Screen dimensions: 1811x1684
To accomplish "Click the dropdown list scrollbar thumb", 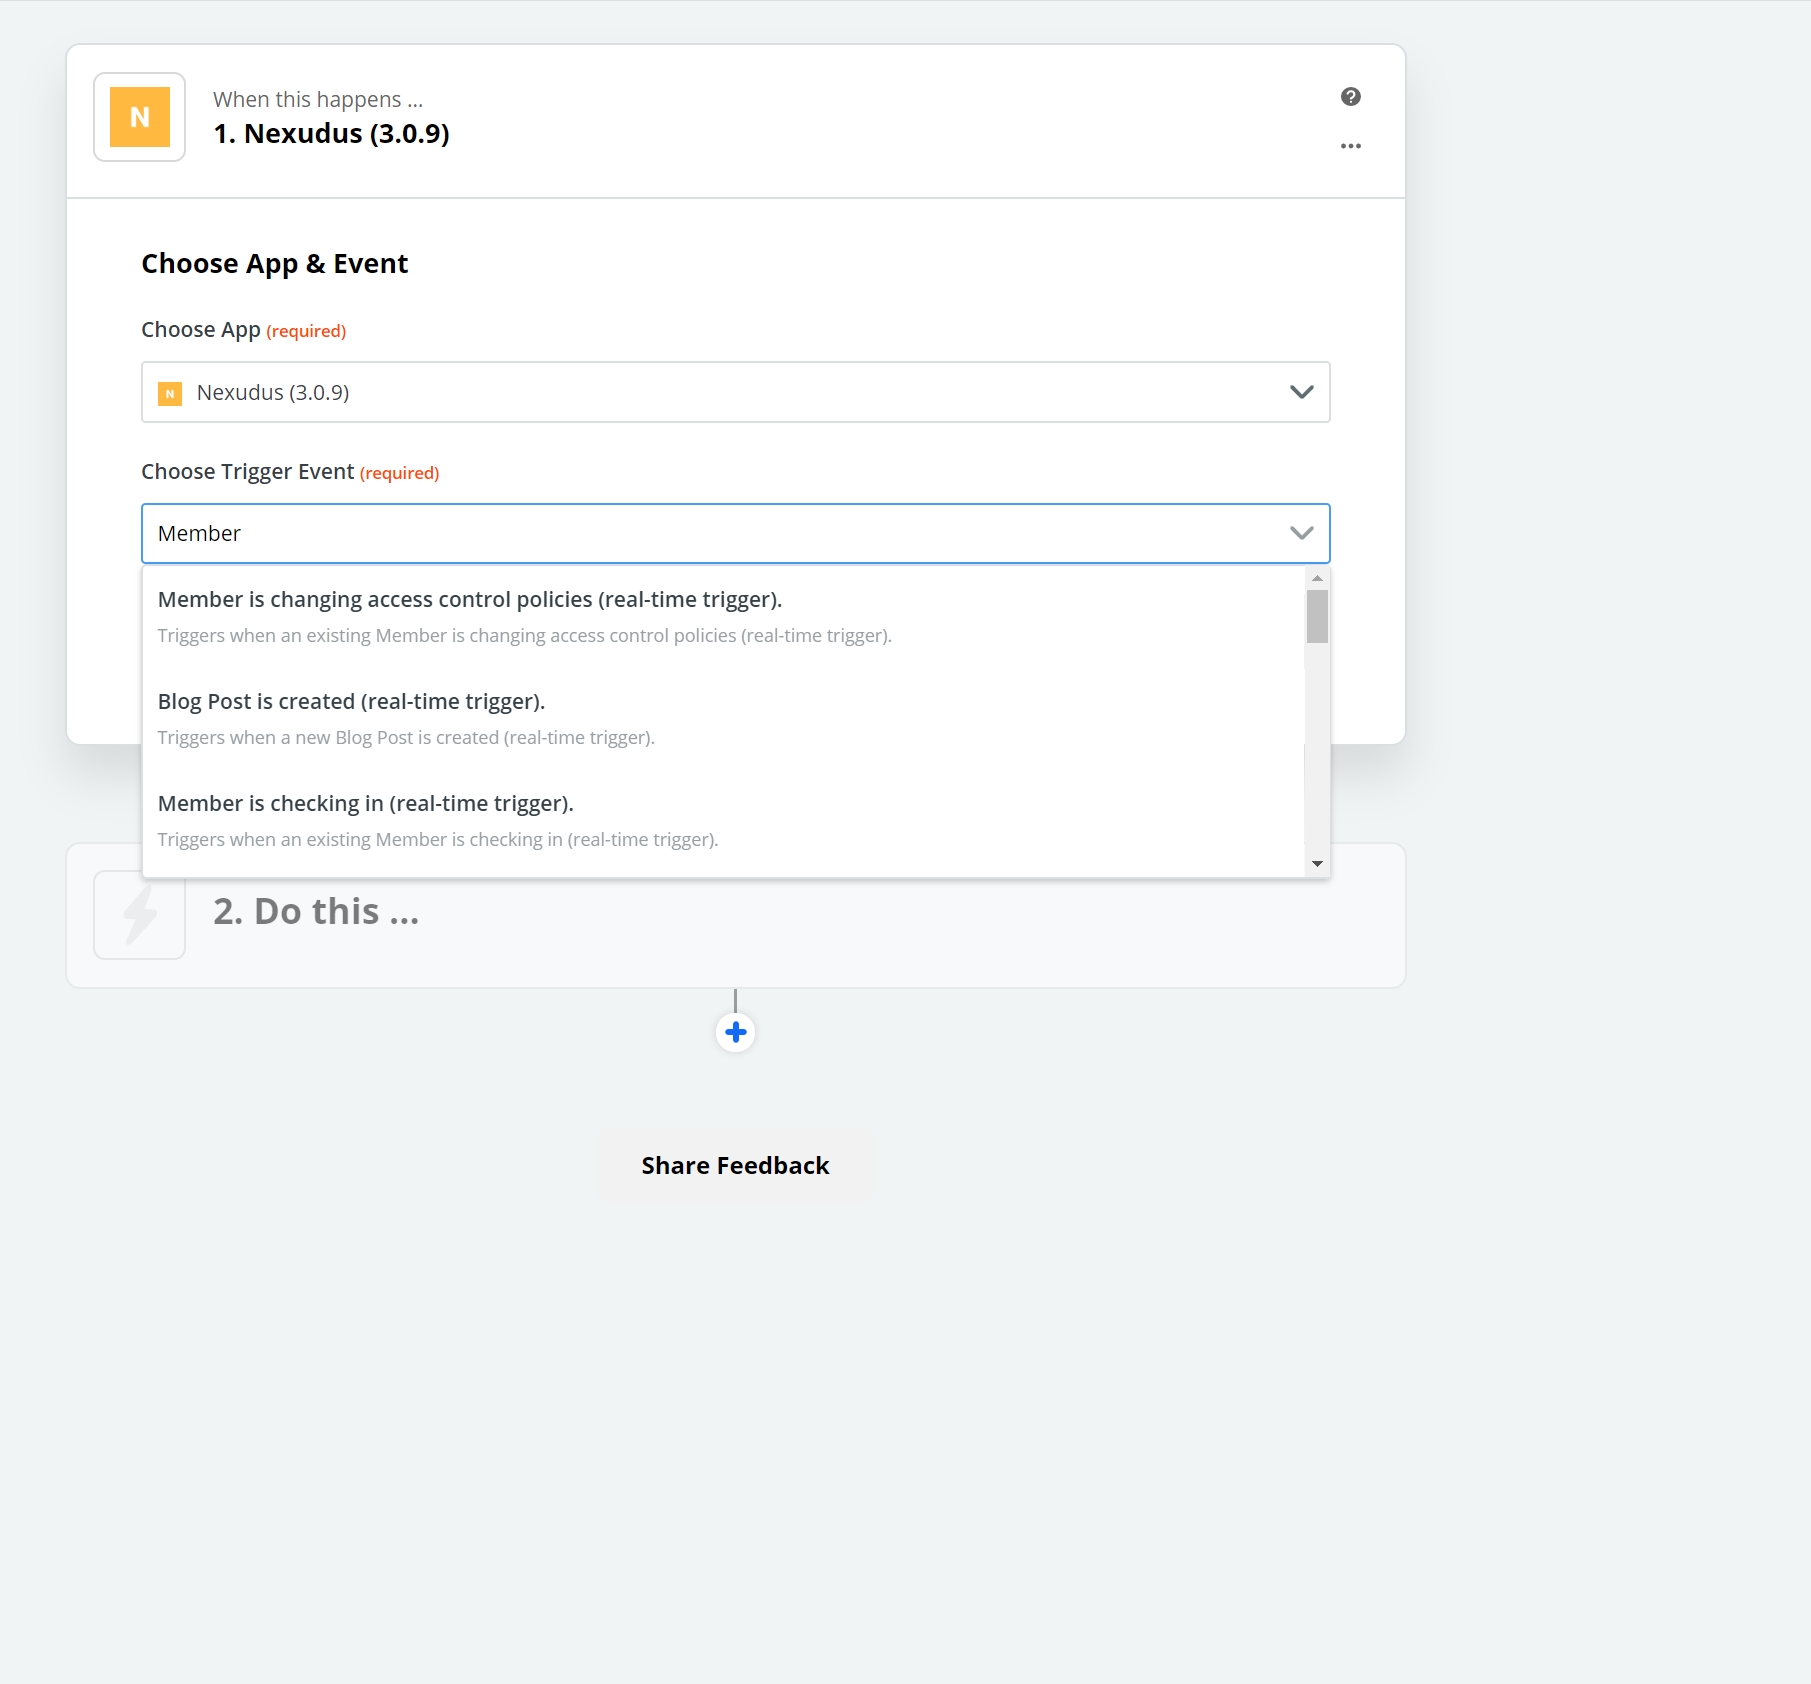I will (1317, 616).
